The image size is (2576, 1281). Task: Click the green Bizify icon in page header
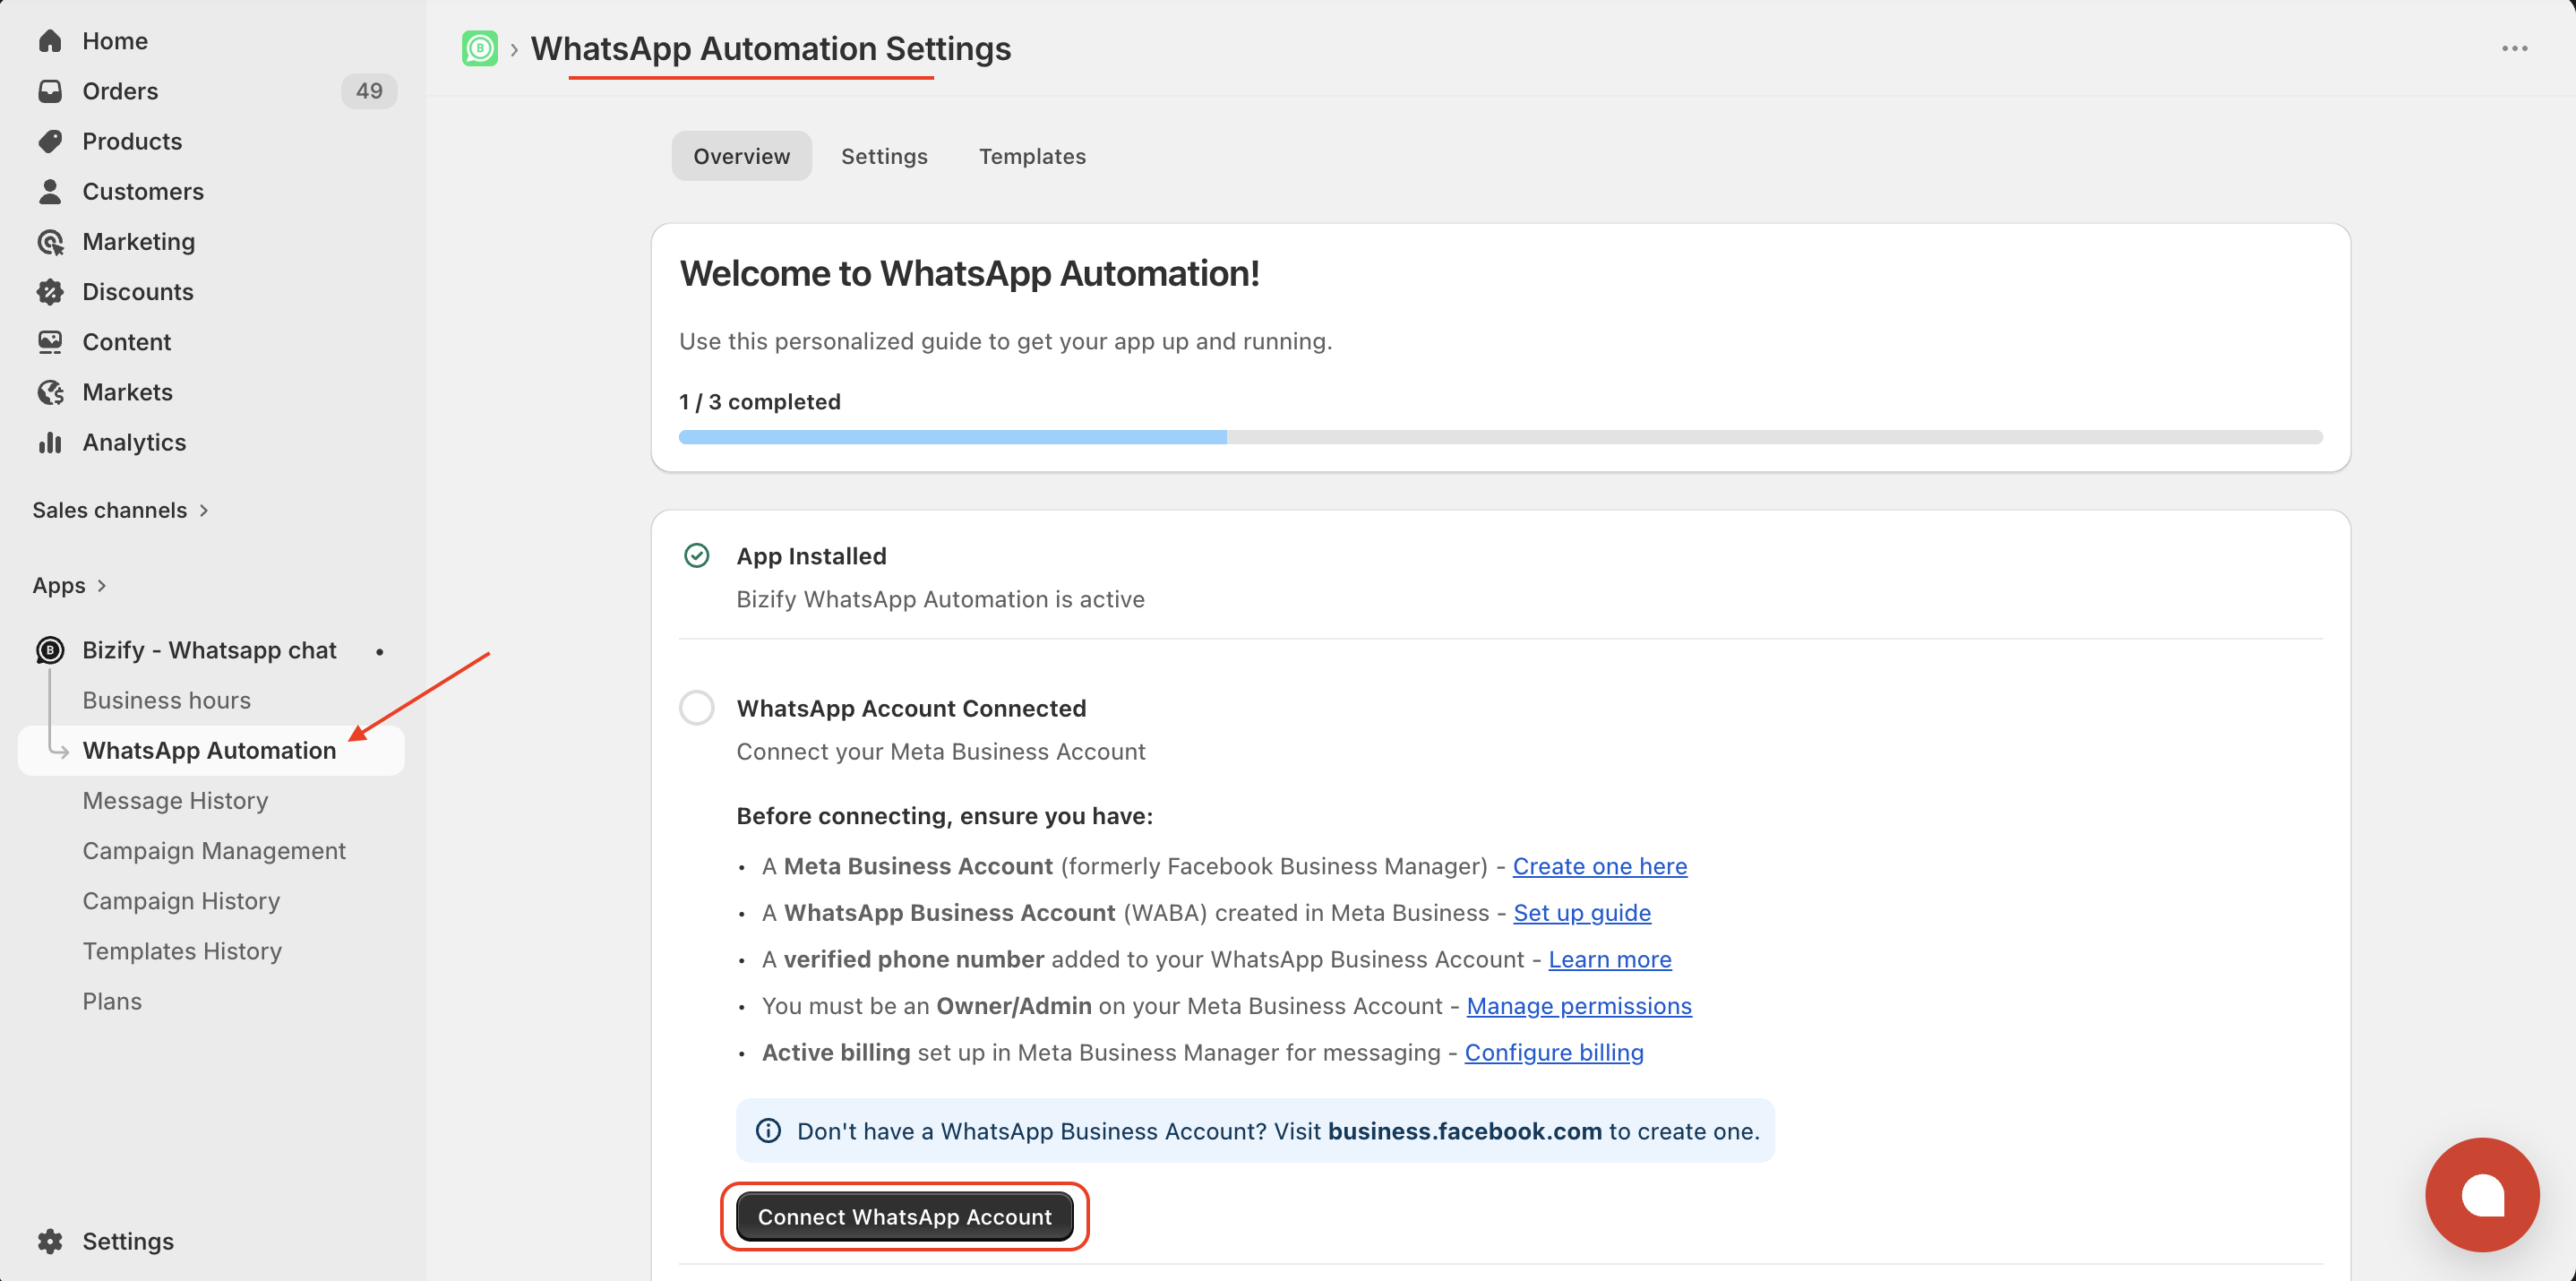click(480, 48)
